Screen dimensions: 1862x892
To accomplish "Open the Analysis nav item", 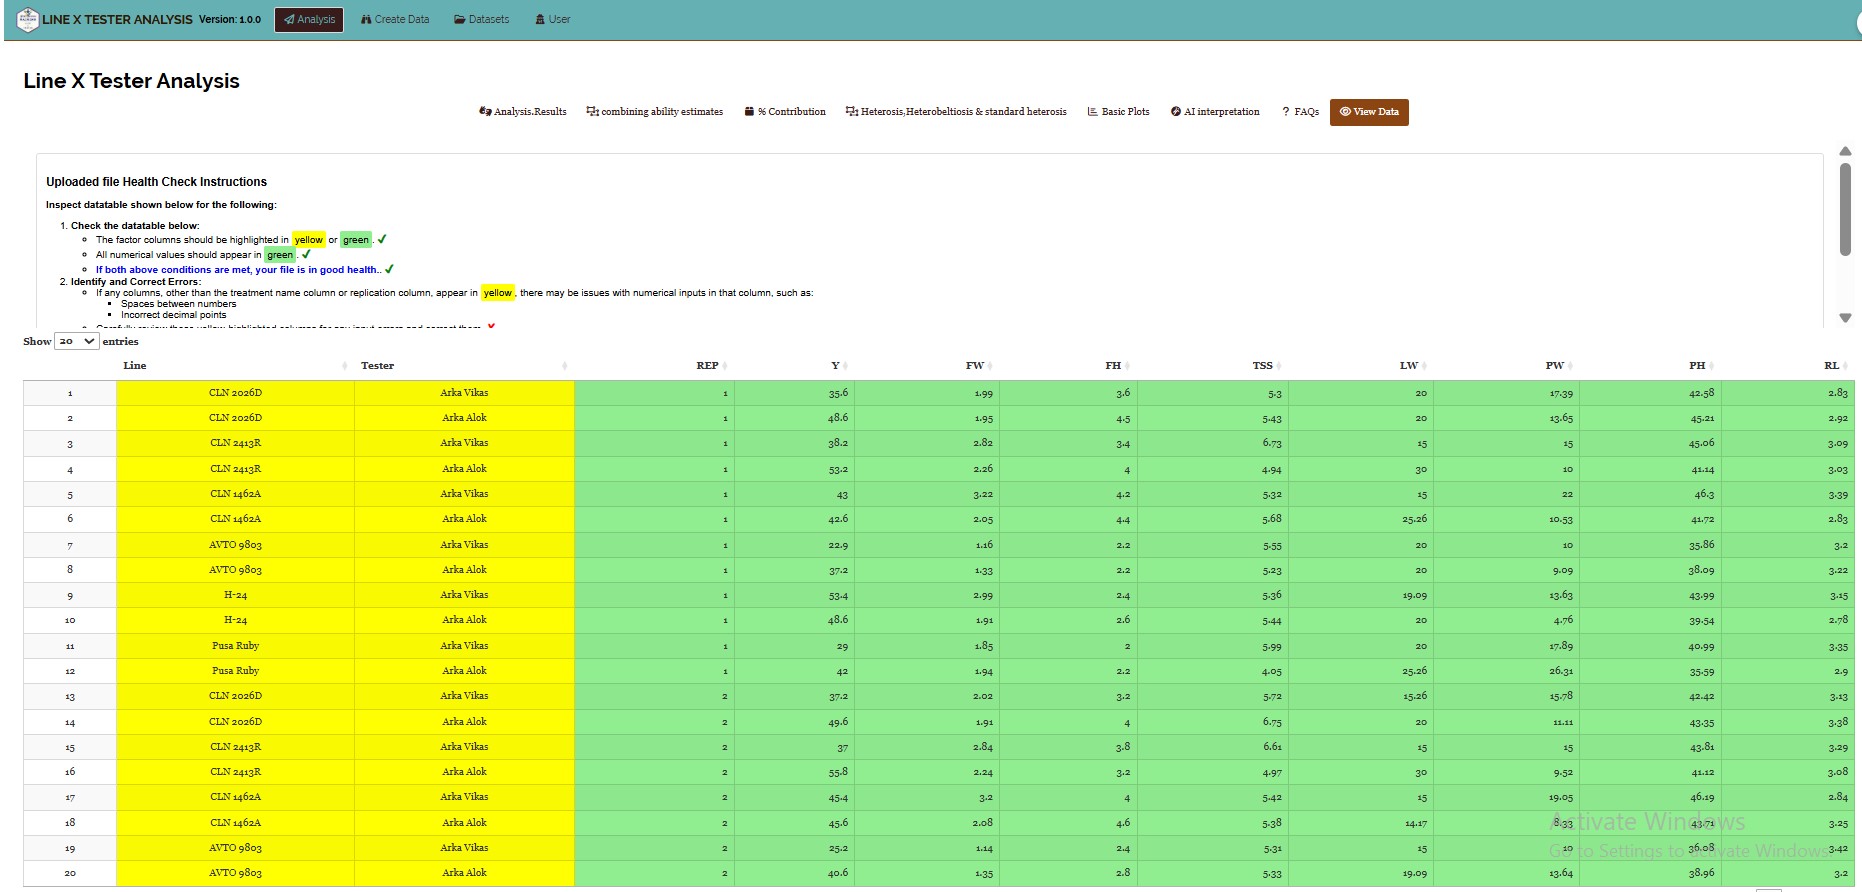I will 309,20.
